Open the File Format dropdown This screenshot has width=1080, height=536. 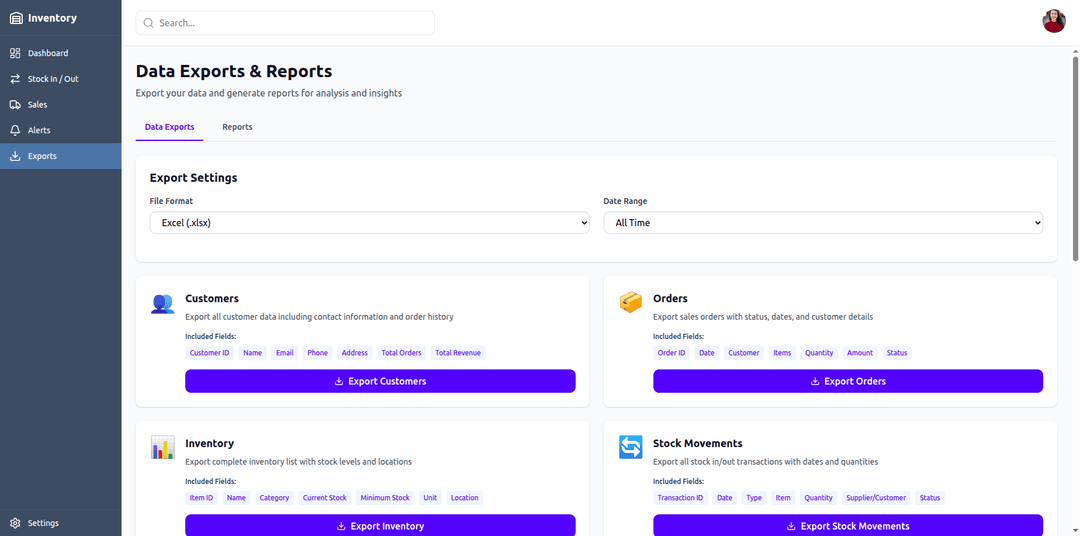369,223
